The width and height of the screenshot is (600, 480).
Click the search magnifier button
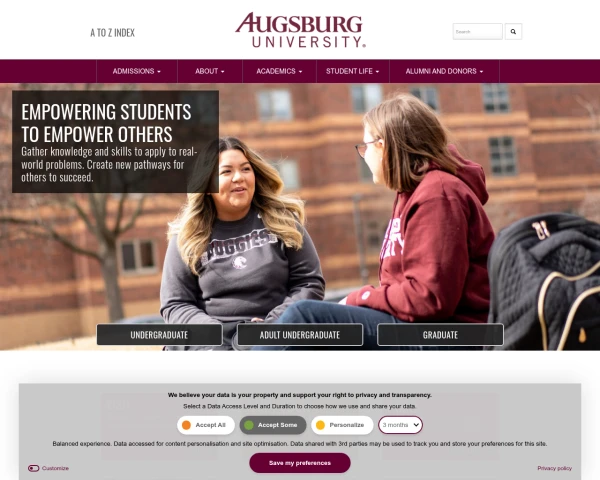click(513, 32)
